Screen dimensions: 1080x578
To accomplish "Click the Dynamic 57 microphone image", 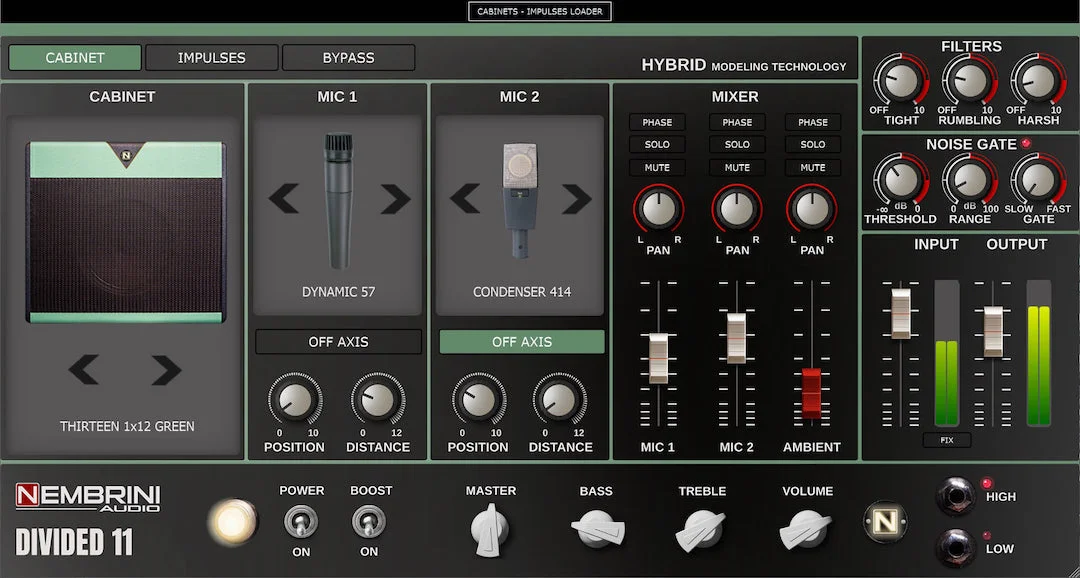I will click(x=338, y=201).
